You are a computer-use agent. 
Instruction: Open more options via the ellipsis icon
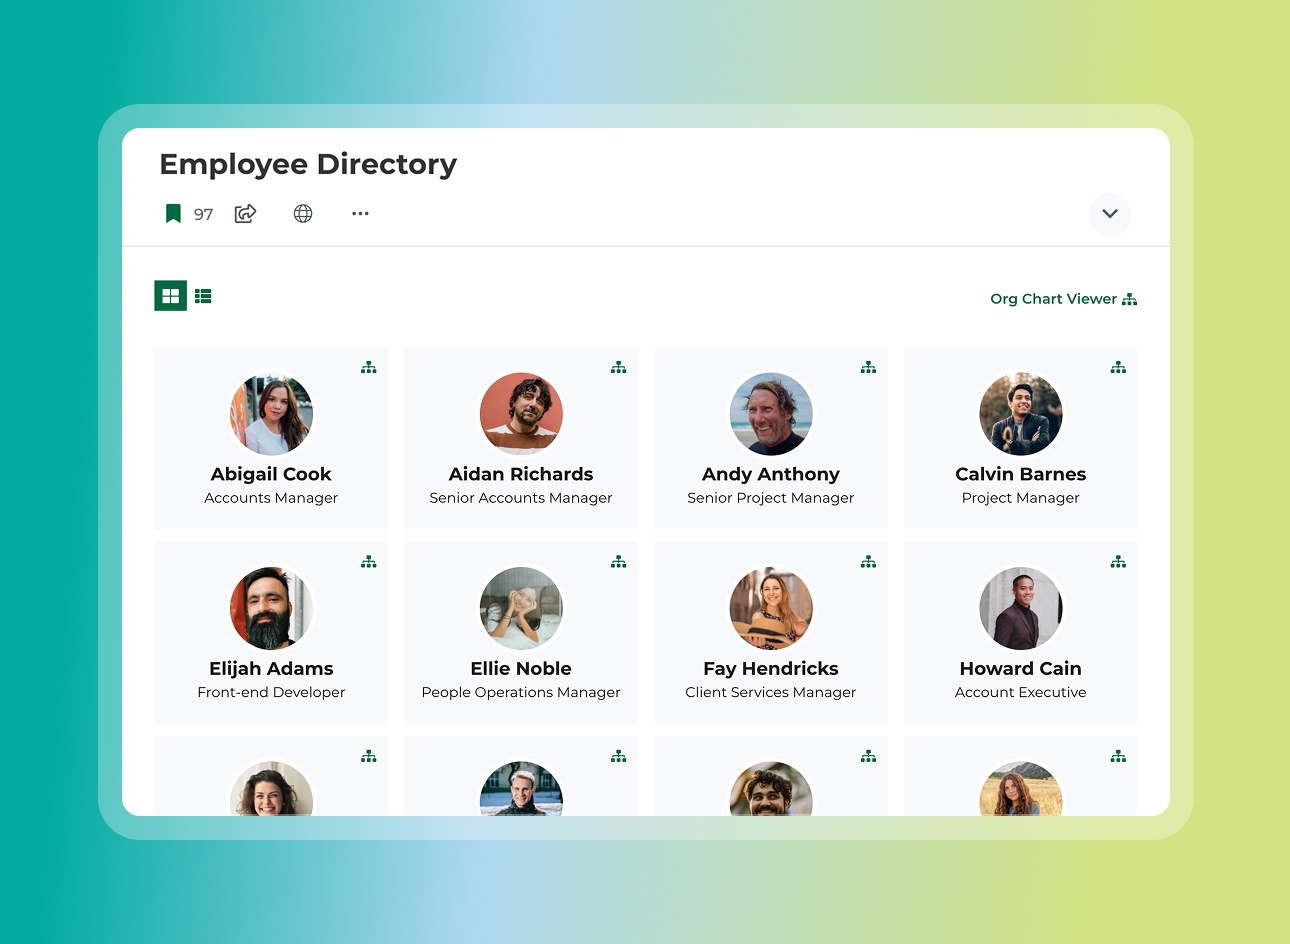point(360,213)
